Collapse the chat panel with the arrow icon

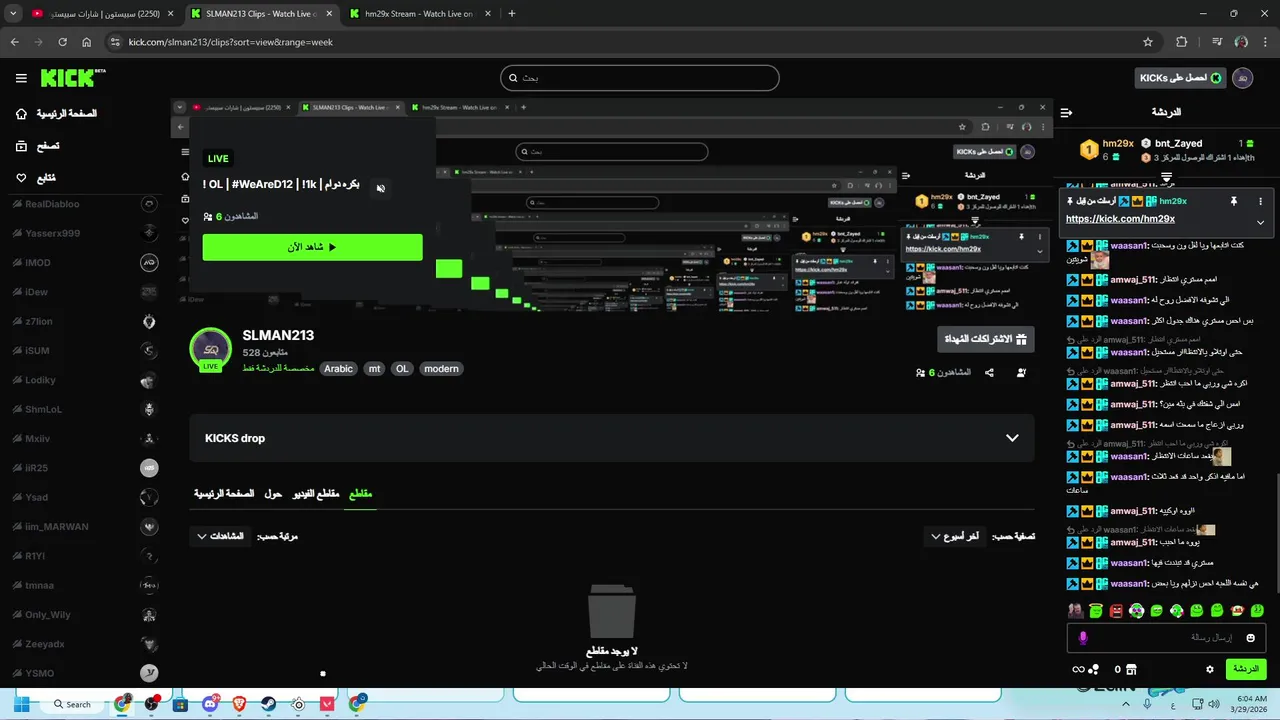point(1066,112)
